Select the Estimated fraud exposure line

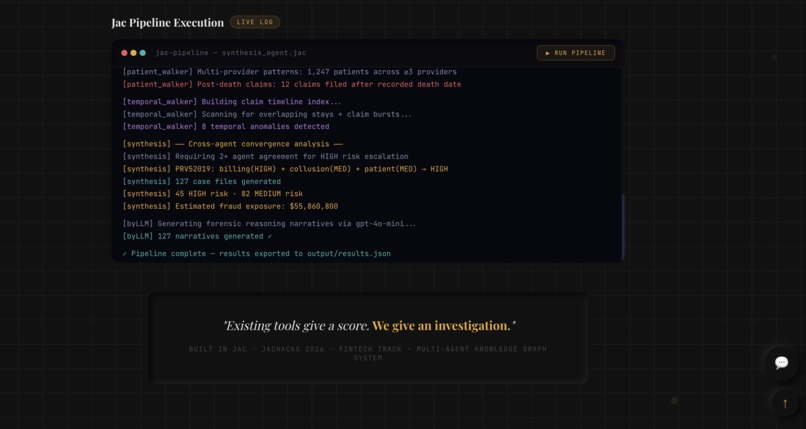(230, 206)
